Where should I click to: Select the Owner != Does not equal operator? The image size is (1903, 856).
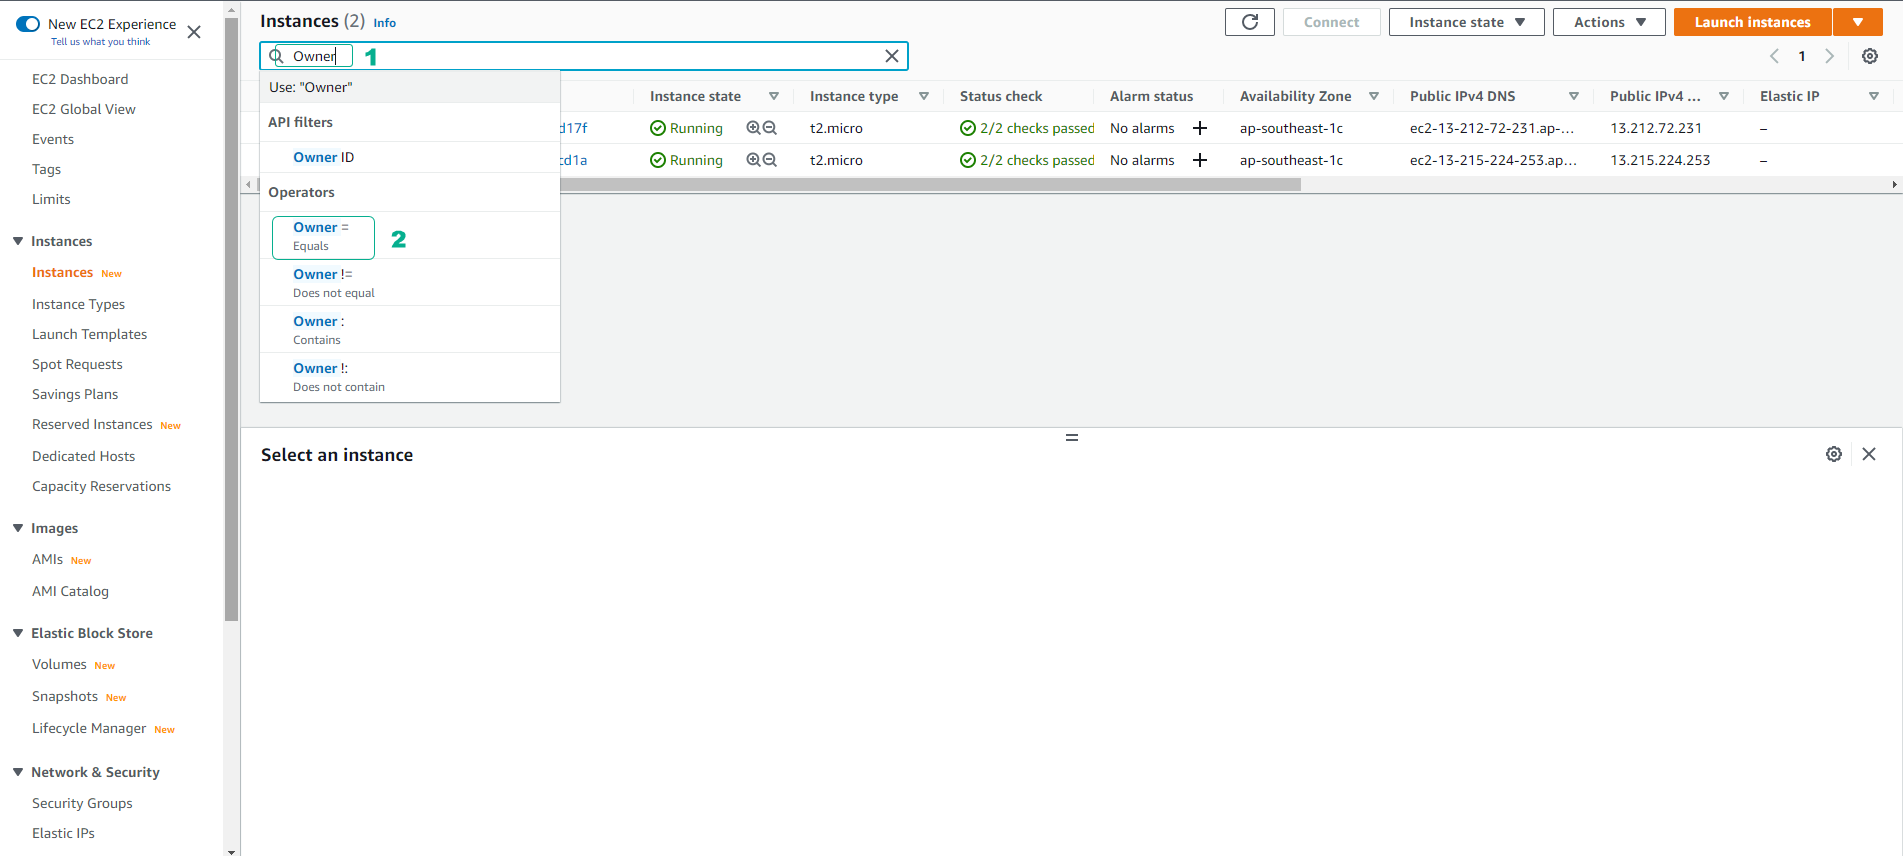tap(410, 283)
